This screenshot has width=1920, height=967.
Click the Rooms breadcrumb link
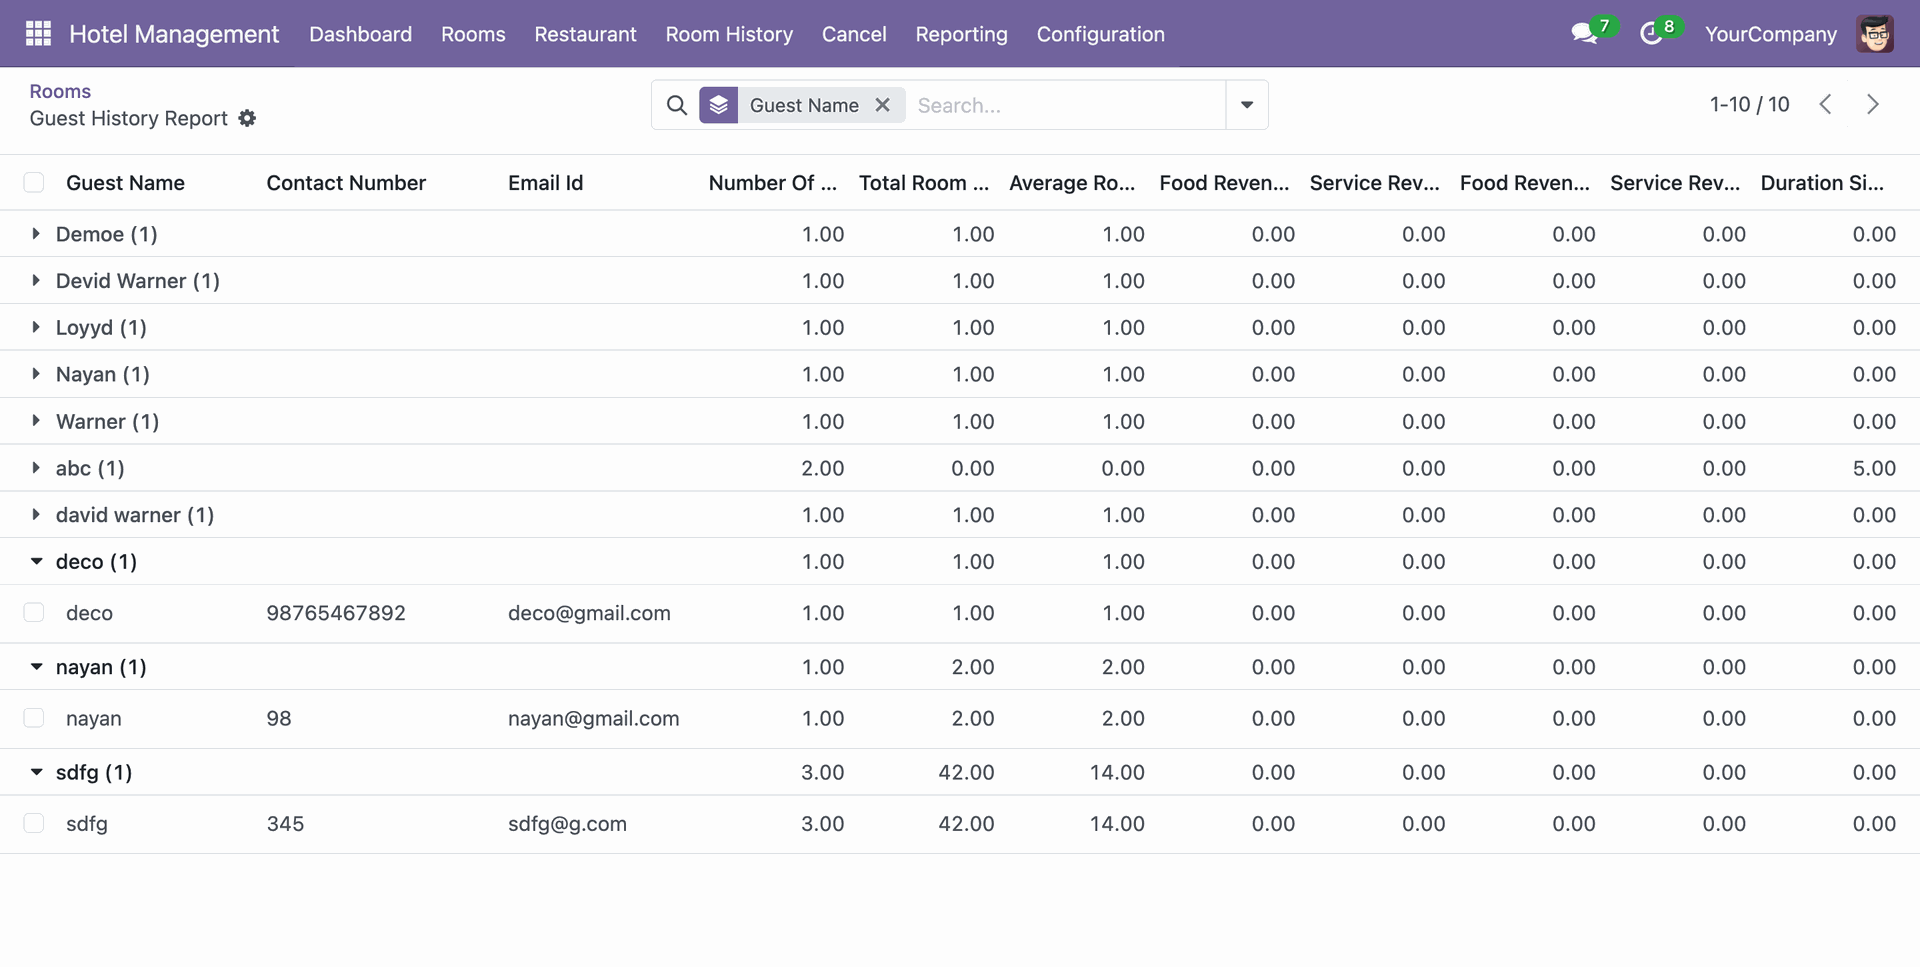pyautogui.click(x=60, y=91)
